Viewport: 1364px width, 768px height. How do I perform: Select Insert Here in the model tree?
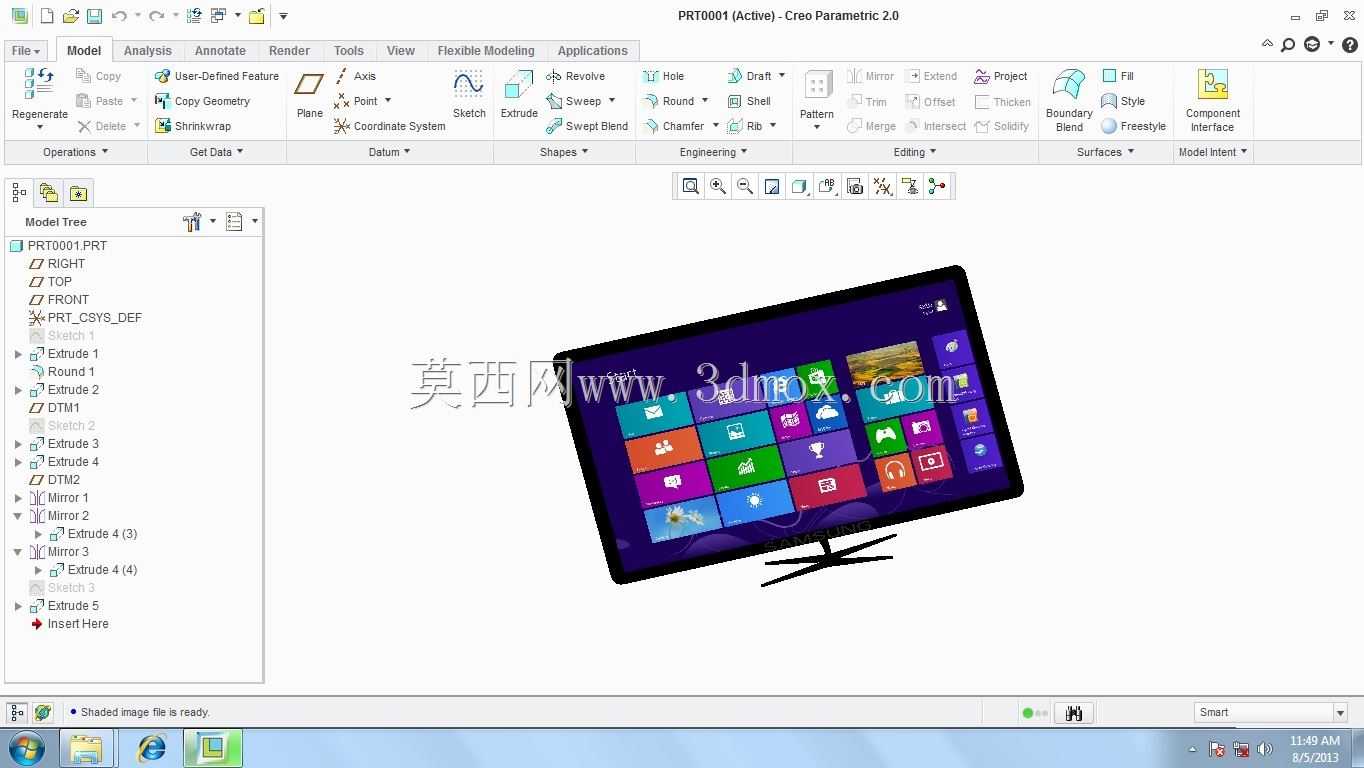pyautogui.click(x=69, y=624)
